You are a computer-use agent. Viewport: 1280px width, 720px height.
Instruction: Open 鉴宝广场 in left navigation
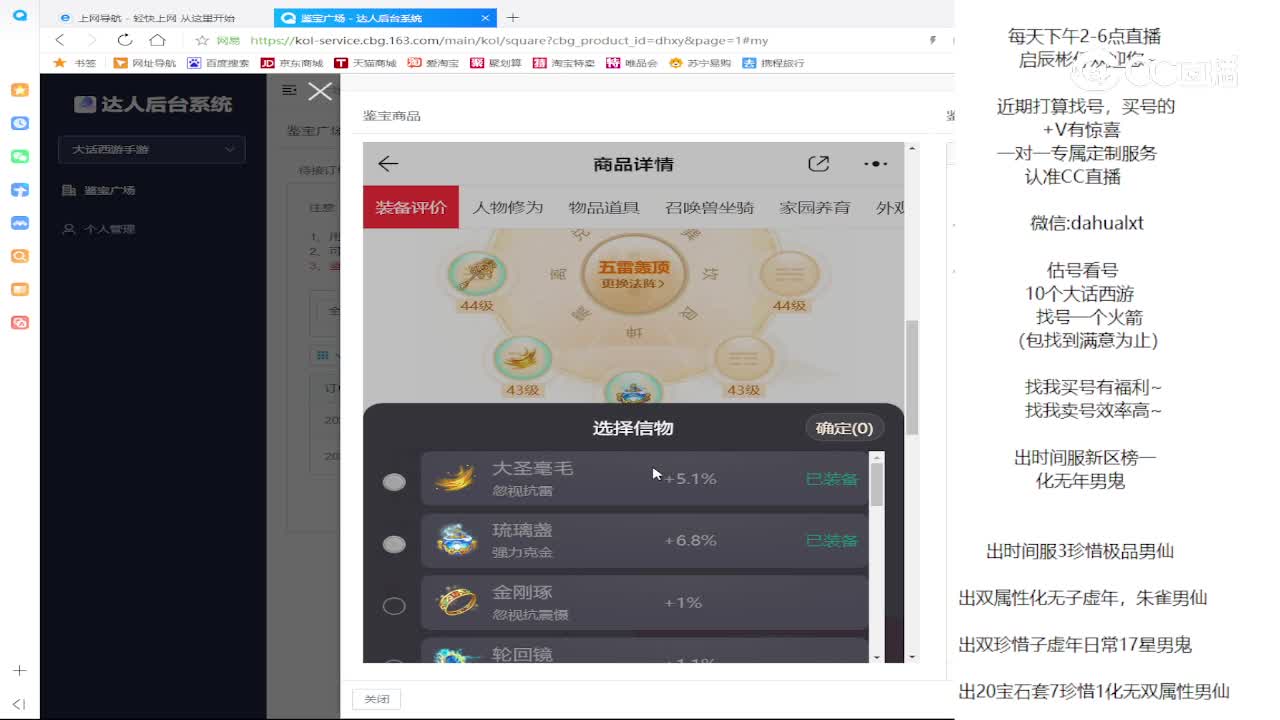(x=98, y=190)
